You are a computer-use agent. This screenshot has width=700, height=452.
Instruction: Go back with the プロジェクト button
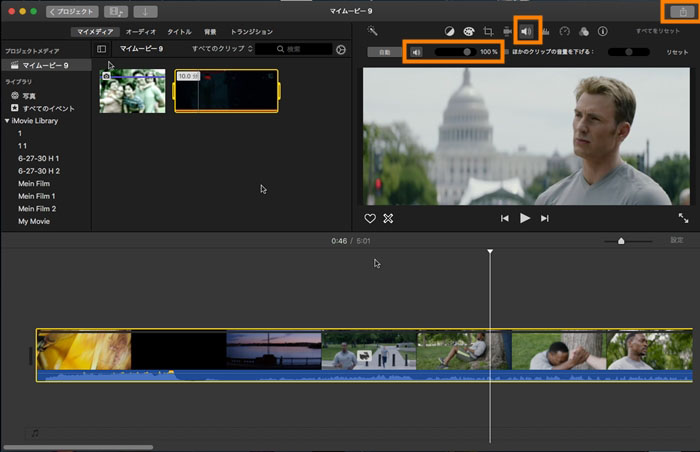tap(72, 11)
